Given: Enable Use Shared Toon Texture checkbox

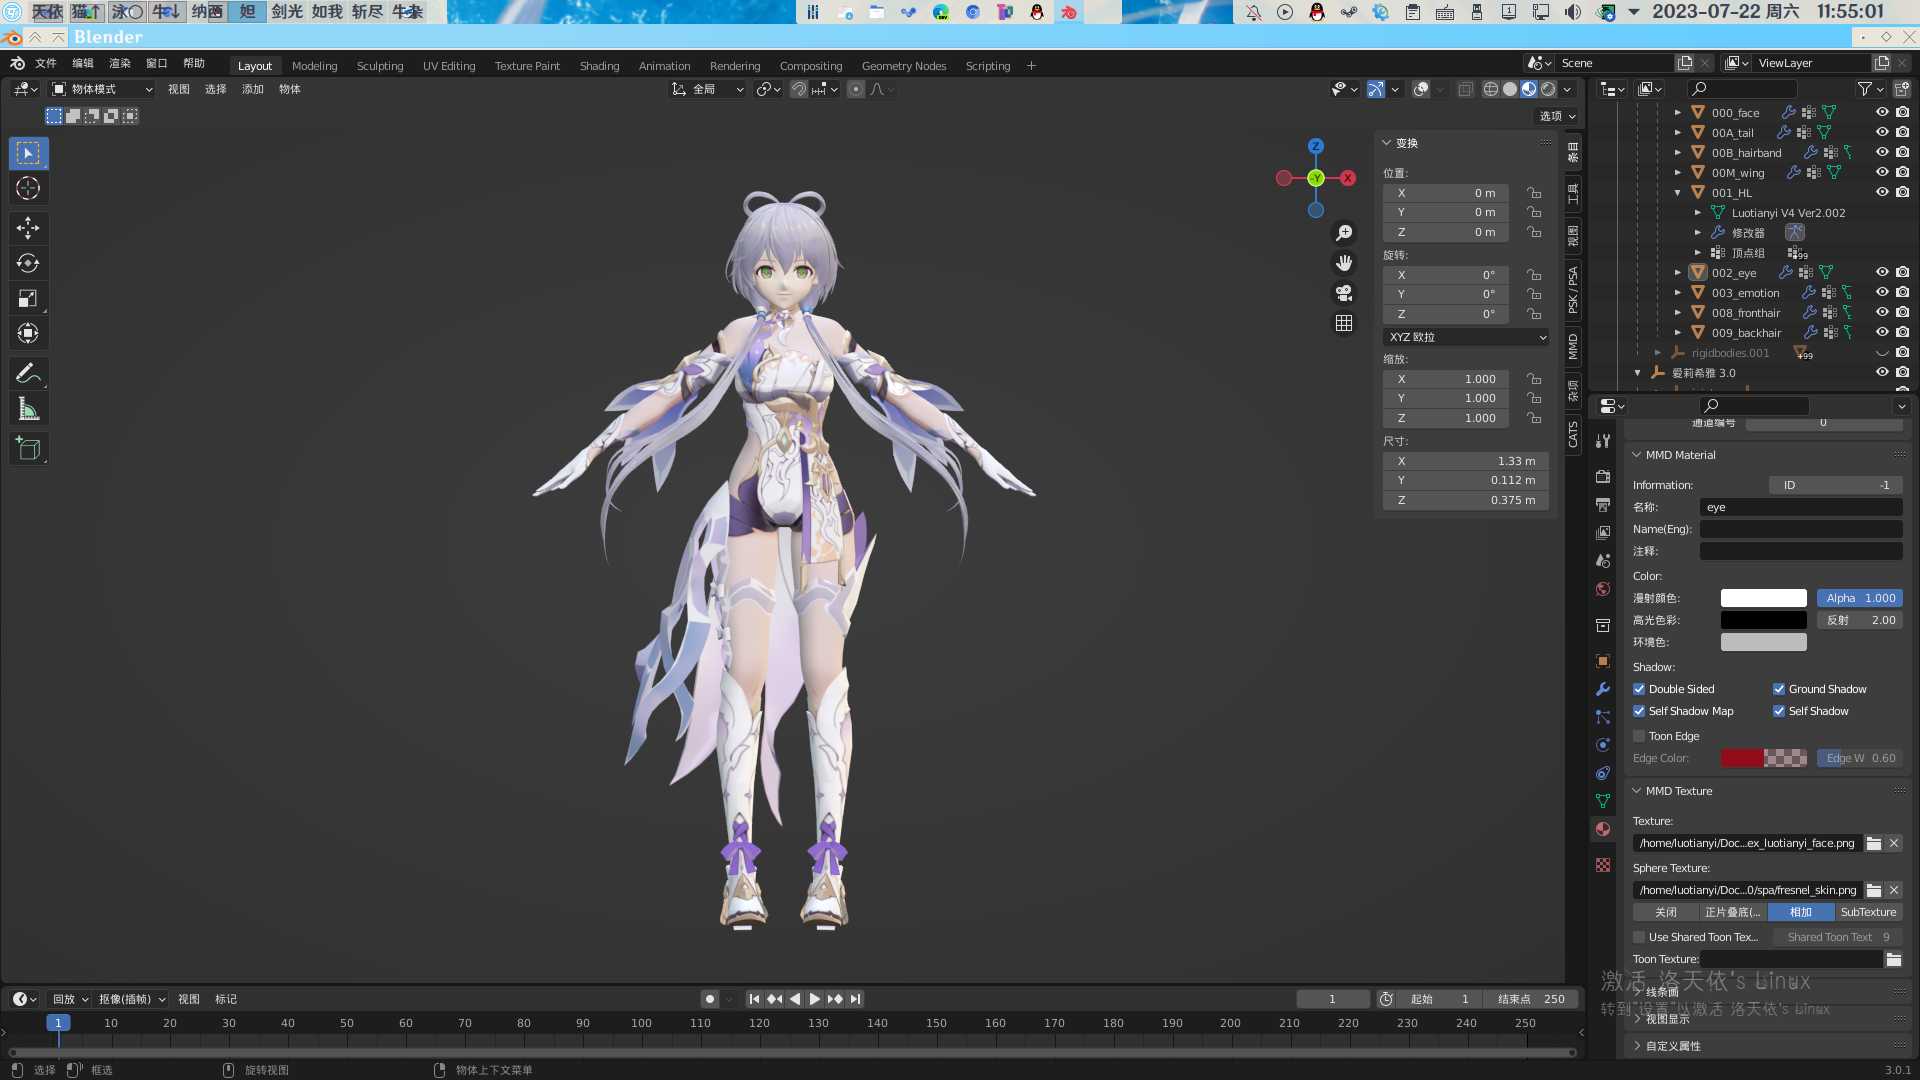Looking at the screenshot, I should (1639, 937).
